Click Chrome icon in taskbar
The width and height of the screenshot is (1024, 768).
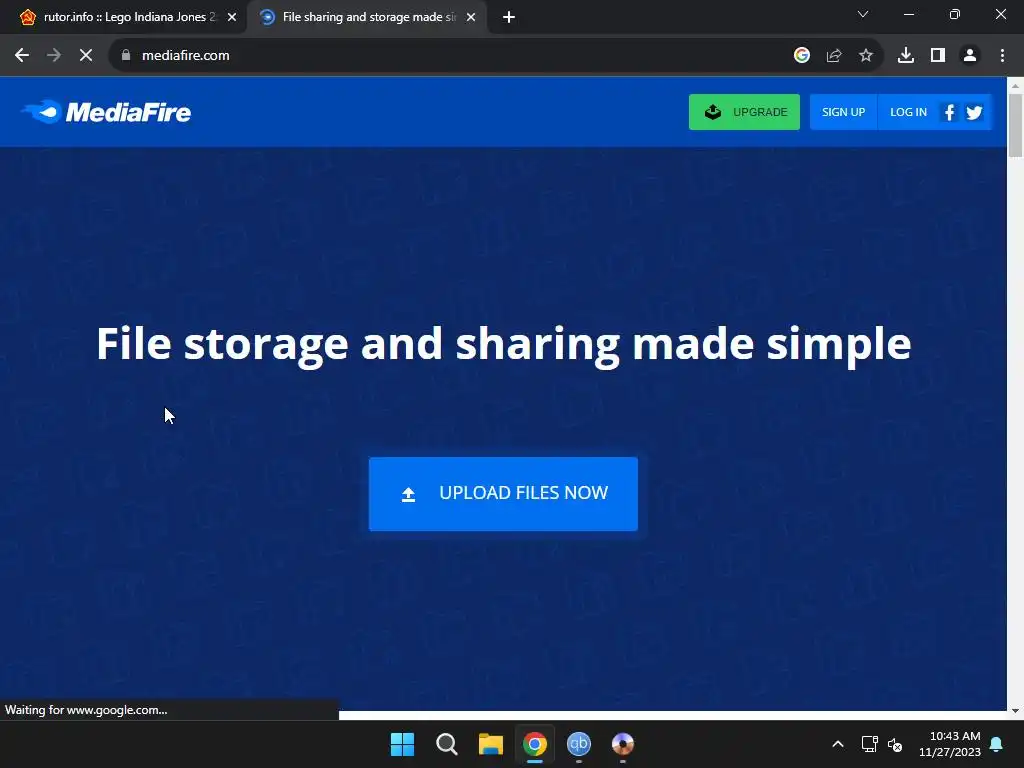(x=534, y=744)
